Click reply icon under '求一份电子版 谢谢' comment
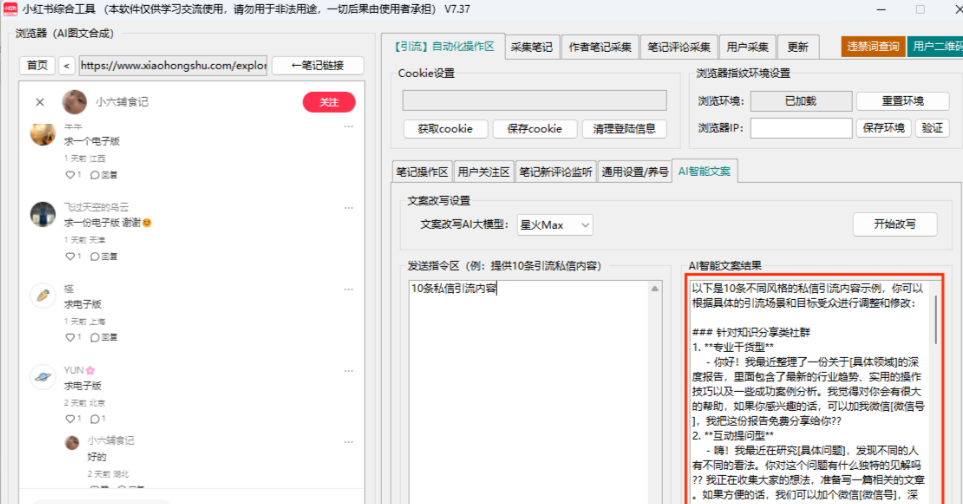 95,257
